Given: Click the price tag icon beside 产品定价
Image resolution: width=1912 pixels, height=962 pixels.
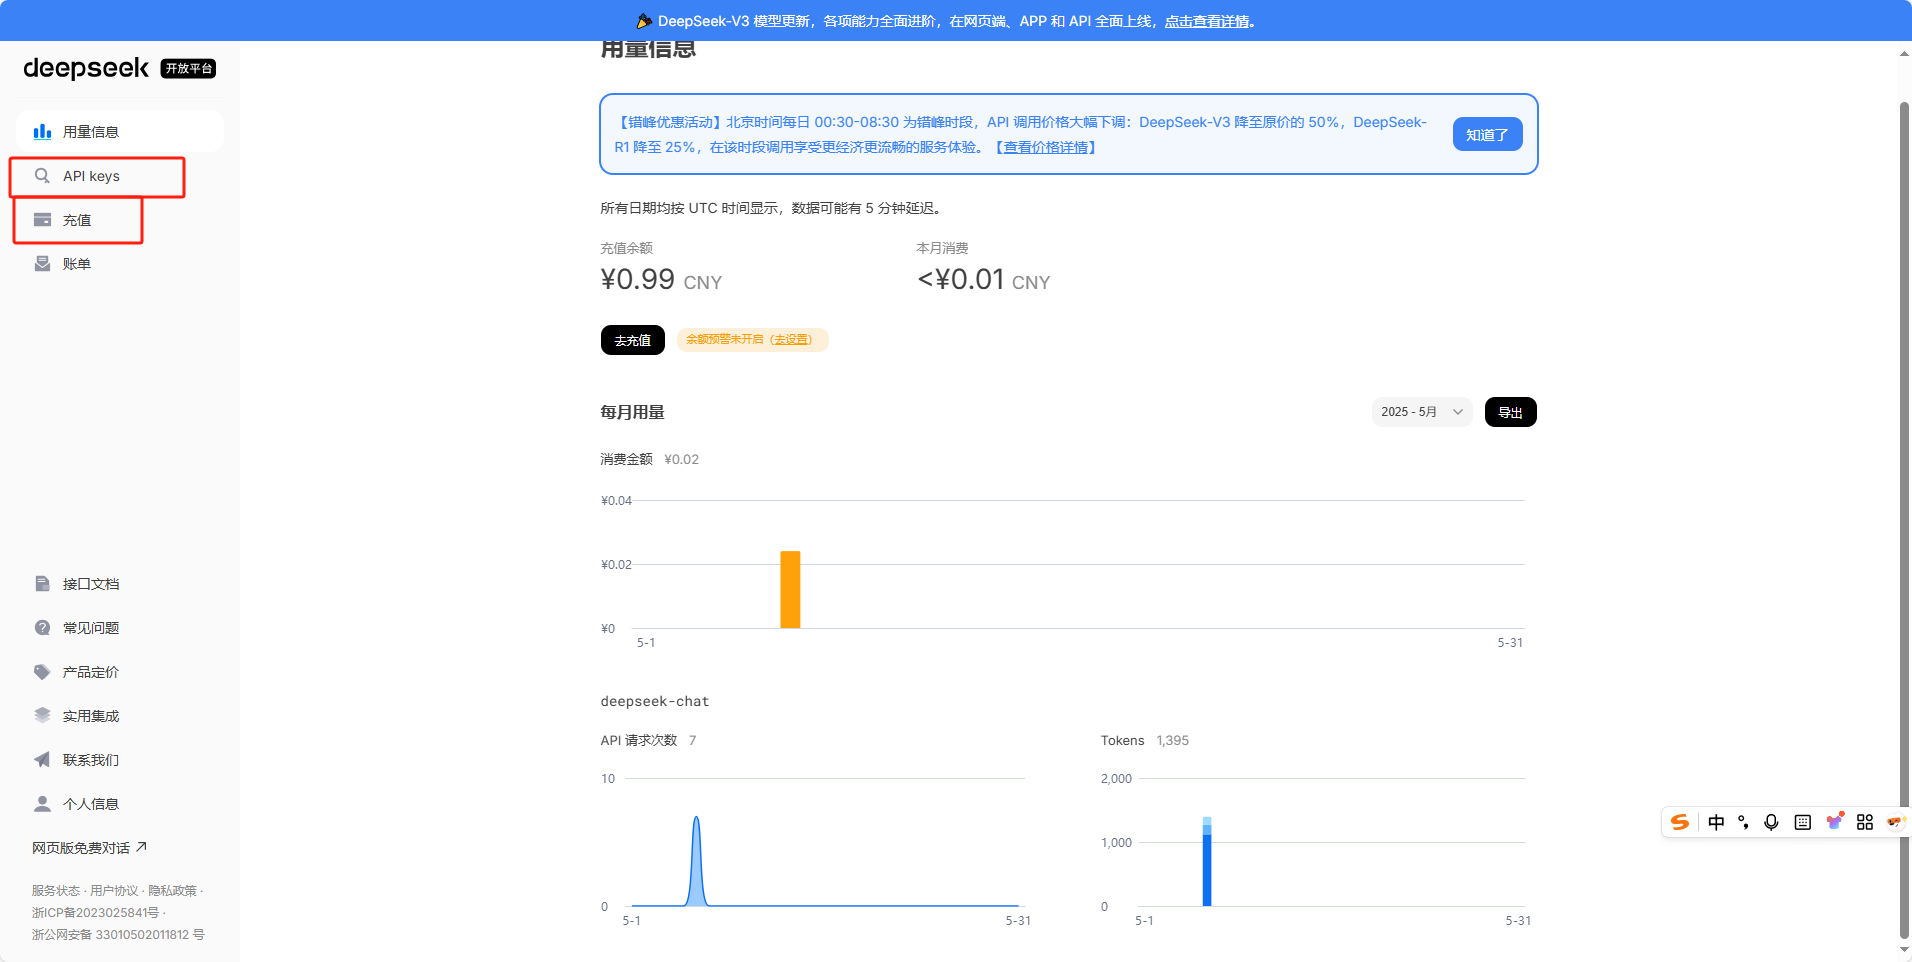Looking at the screenshot, I should pos(42,672).
